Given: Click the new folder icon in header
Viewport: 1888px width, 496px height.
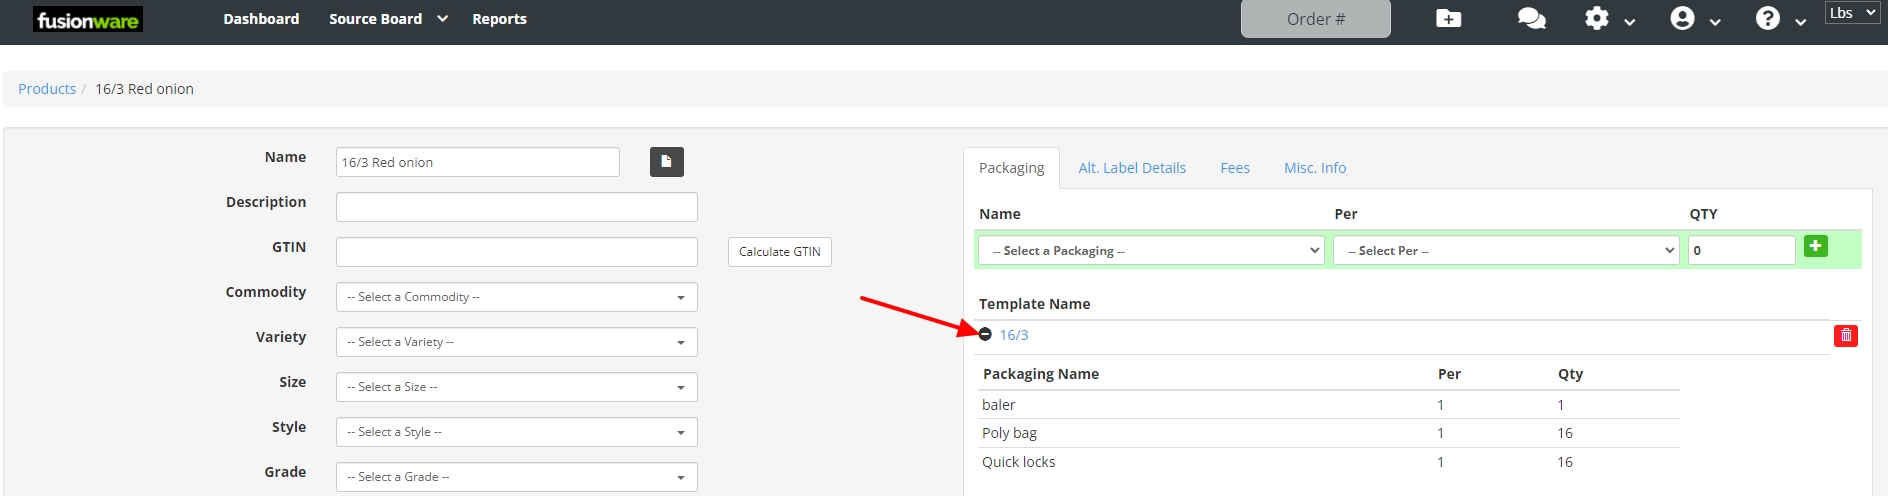Looking at the screenshot, I should pyautogui.click(x=1448, y=19).
